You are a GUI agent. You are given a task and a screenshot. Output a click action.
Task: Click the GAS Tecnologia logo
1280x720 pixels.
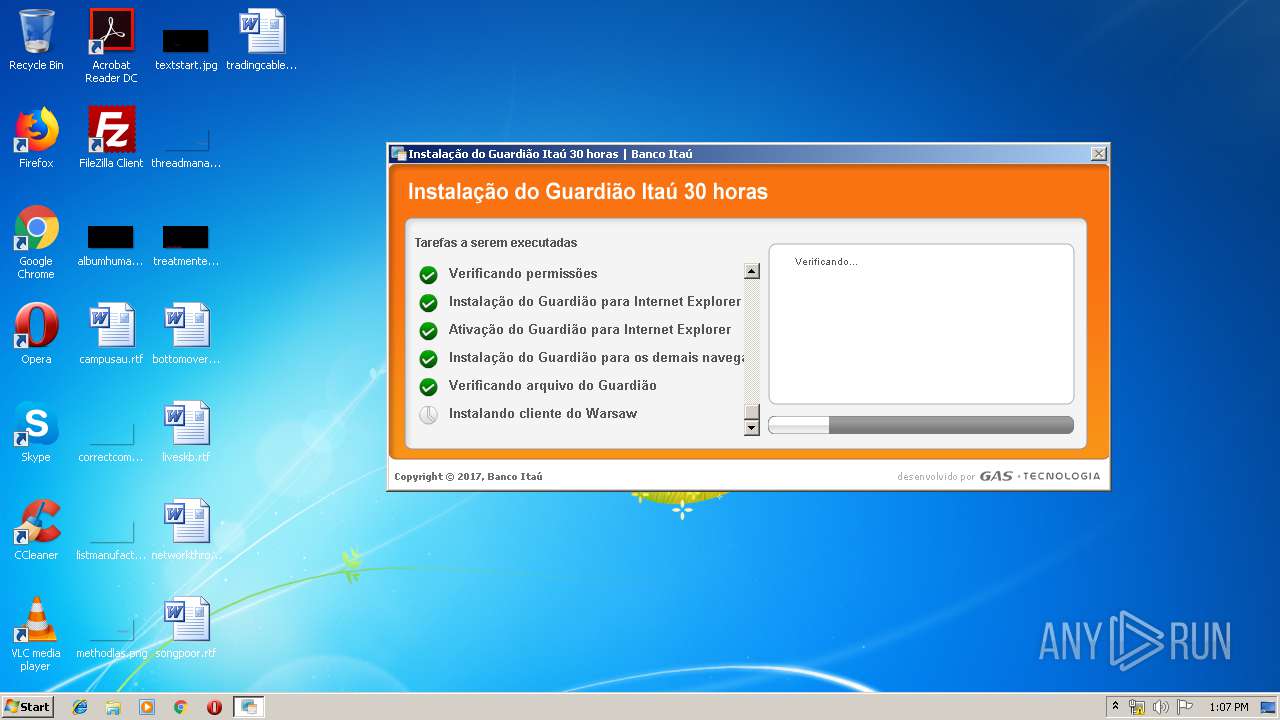[x=1039, y=476]
